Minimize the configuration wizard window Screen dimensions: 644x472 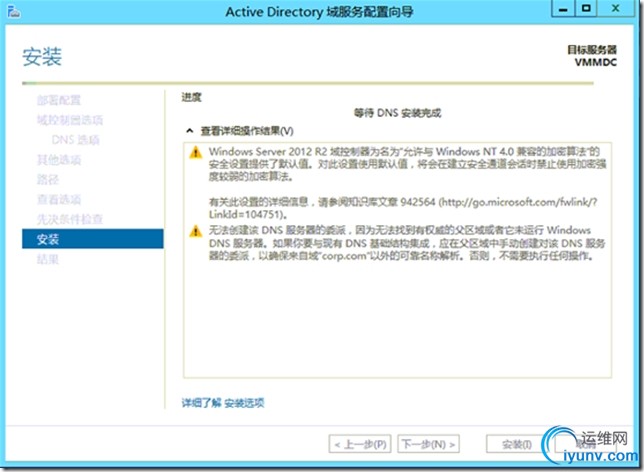[564, 9]
